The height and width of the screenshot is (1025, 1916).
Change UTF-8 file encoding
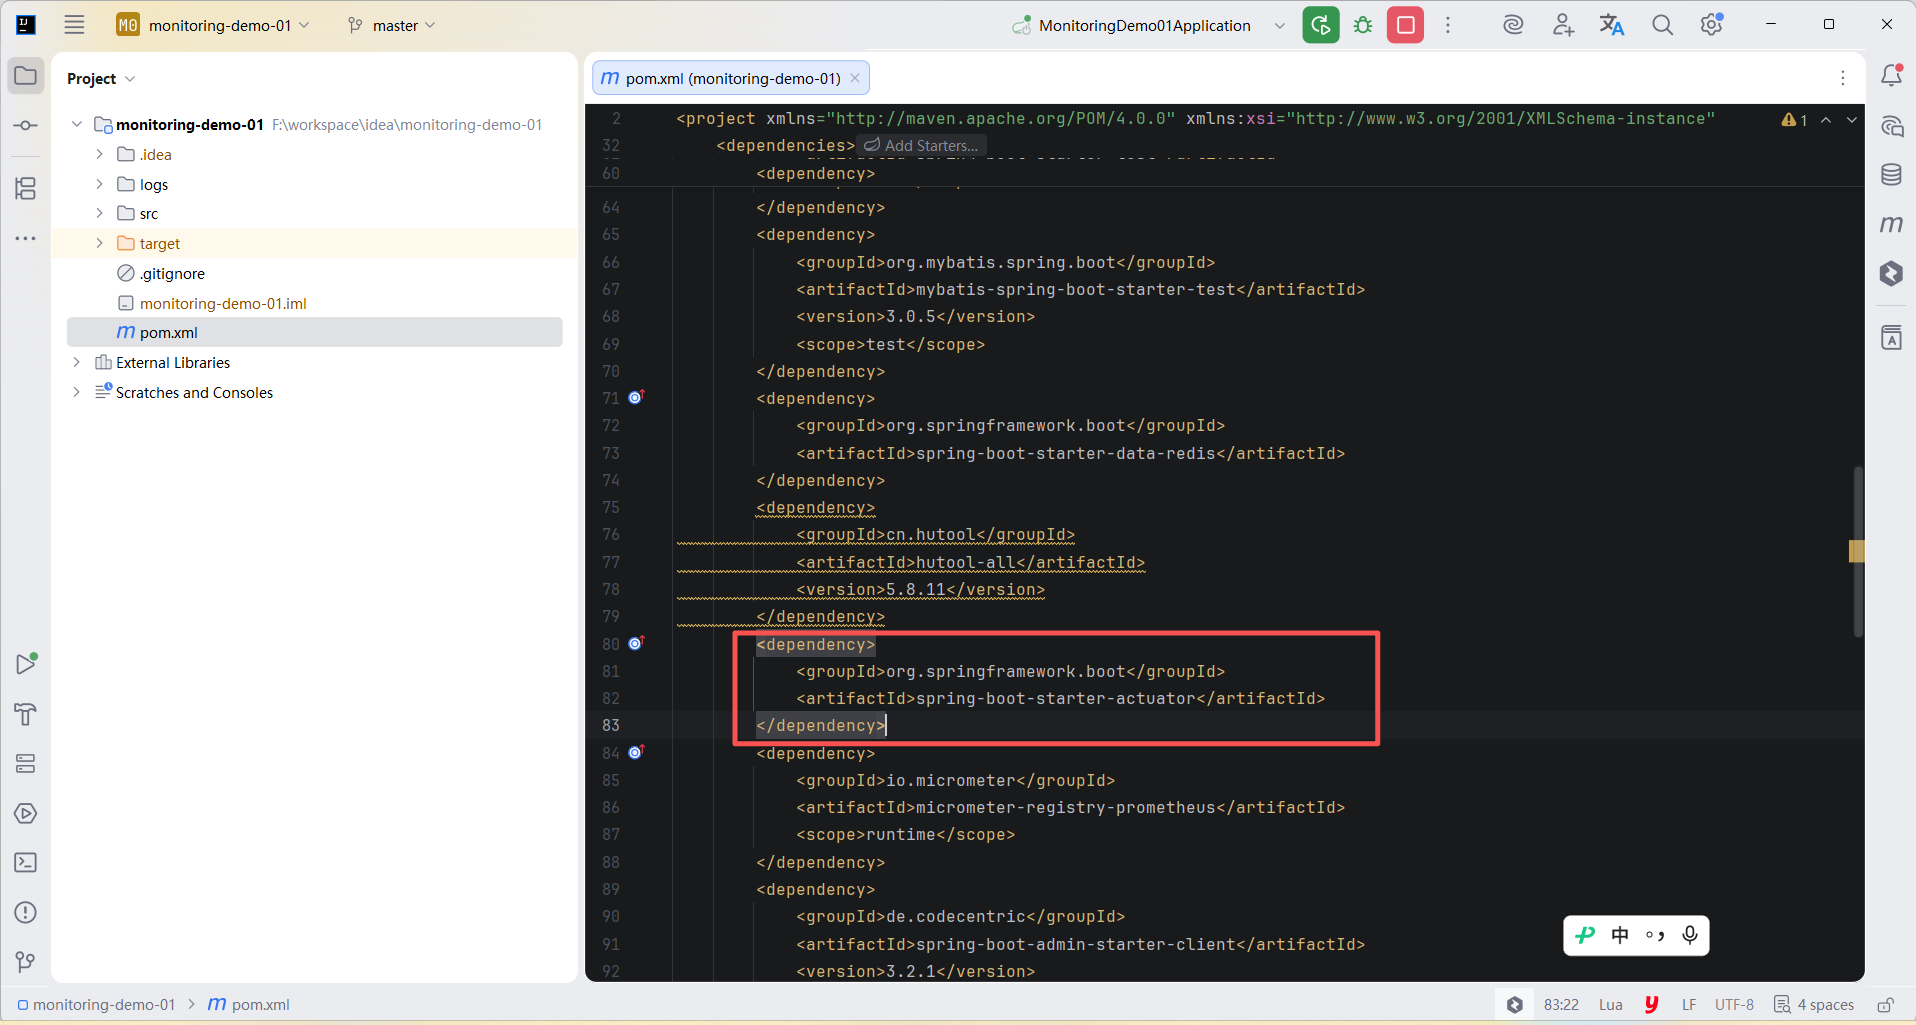1734,1005
